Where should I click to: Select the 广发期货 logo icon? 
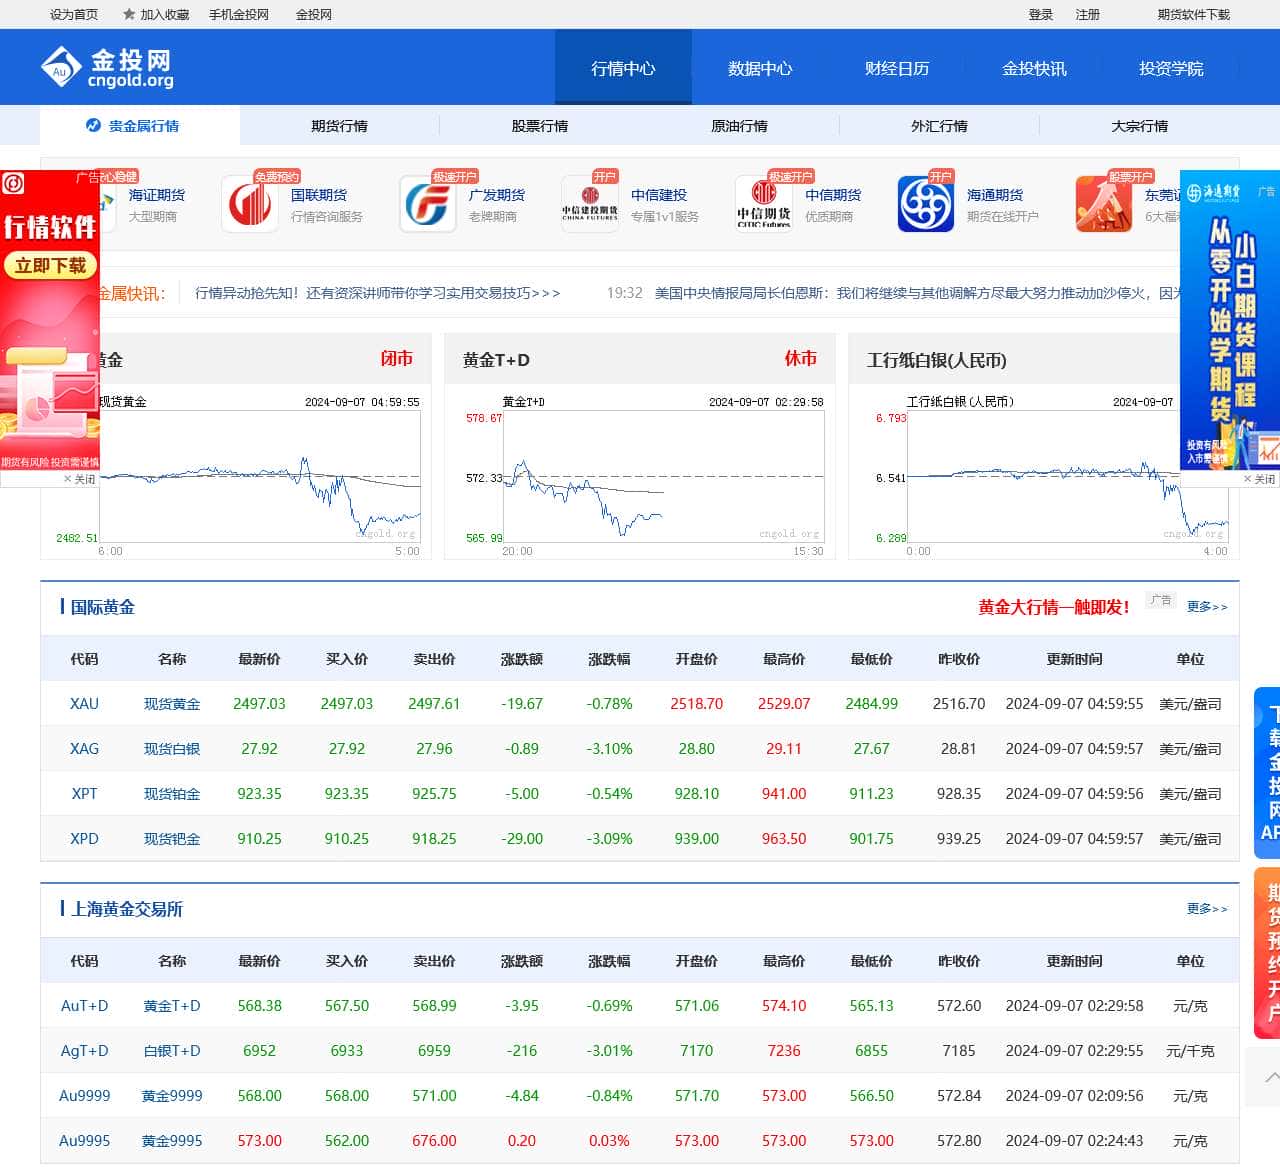[427, 202]
